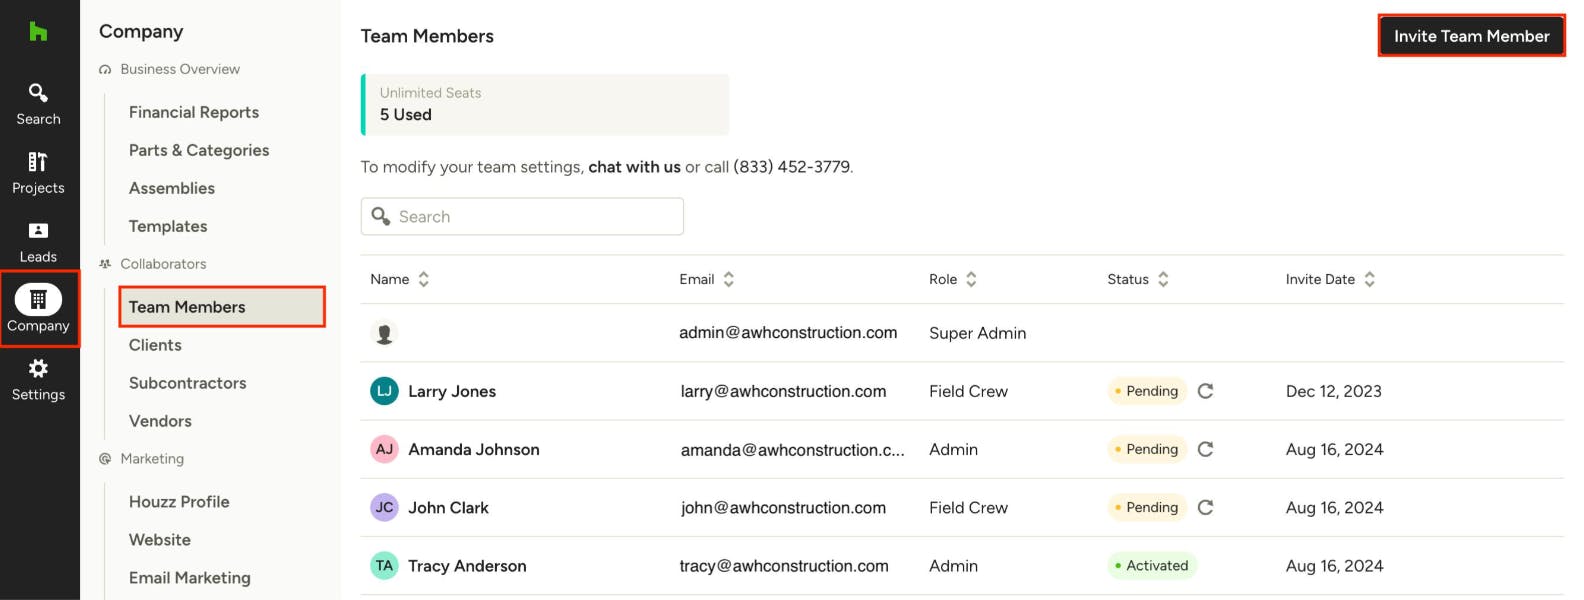Image resolution: width=1584 pixels, height=600 pixels.
Task: Open the Houzz Profile page
Action: coord(179,502)
